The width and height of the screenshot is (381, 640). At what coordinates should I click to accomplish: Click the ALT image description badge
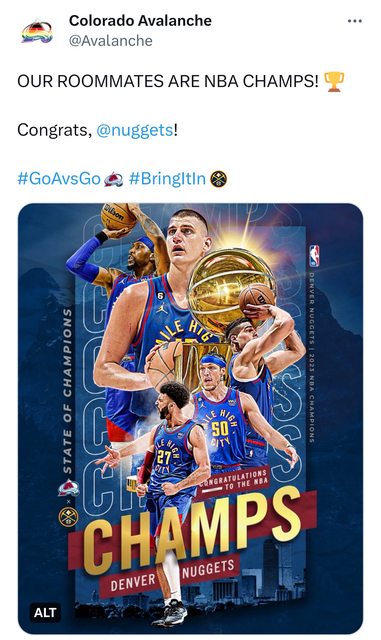point(45,612)
